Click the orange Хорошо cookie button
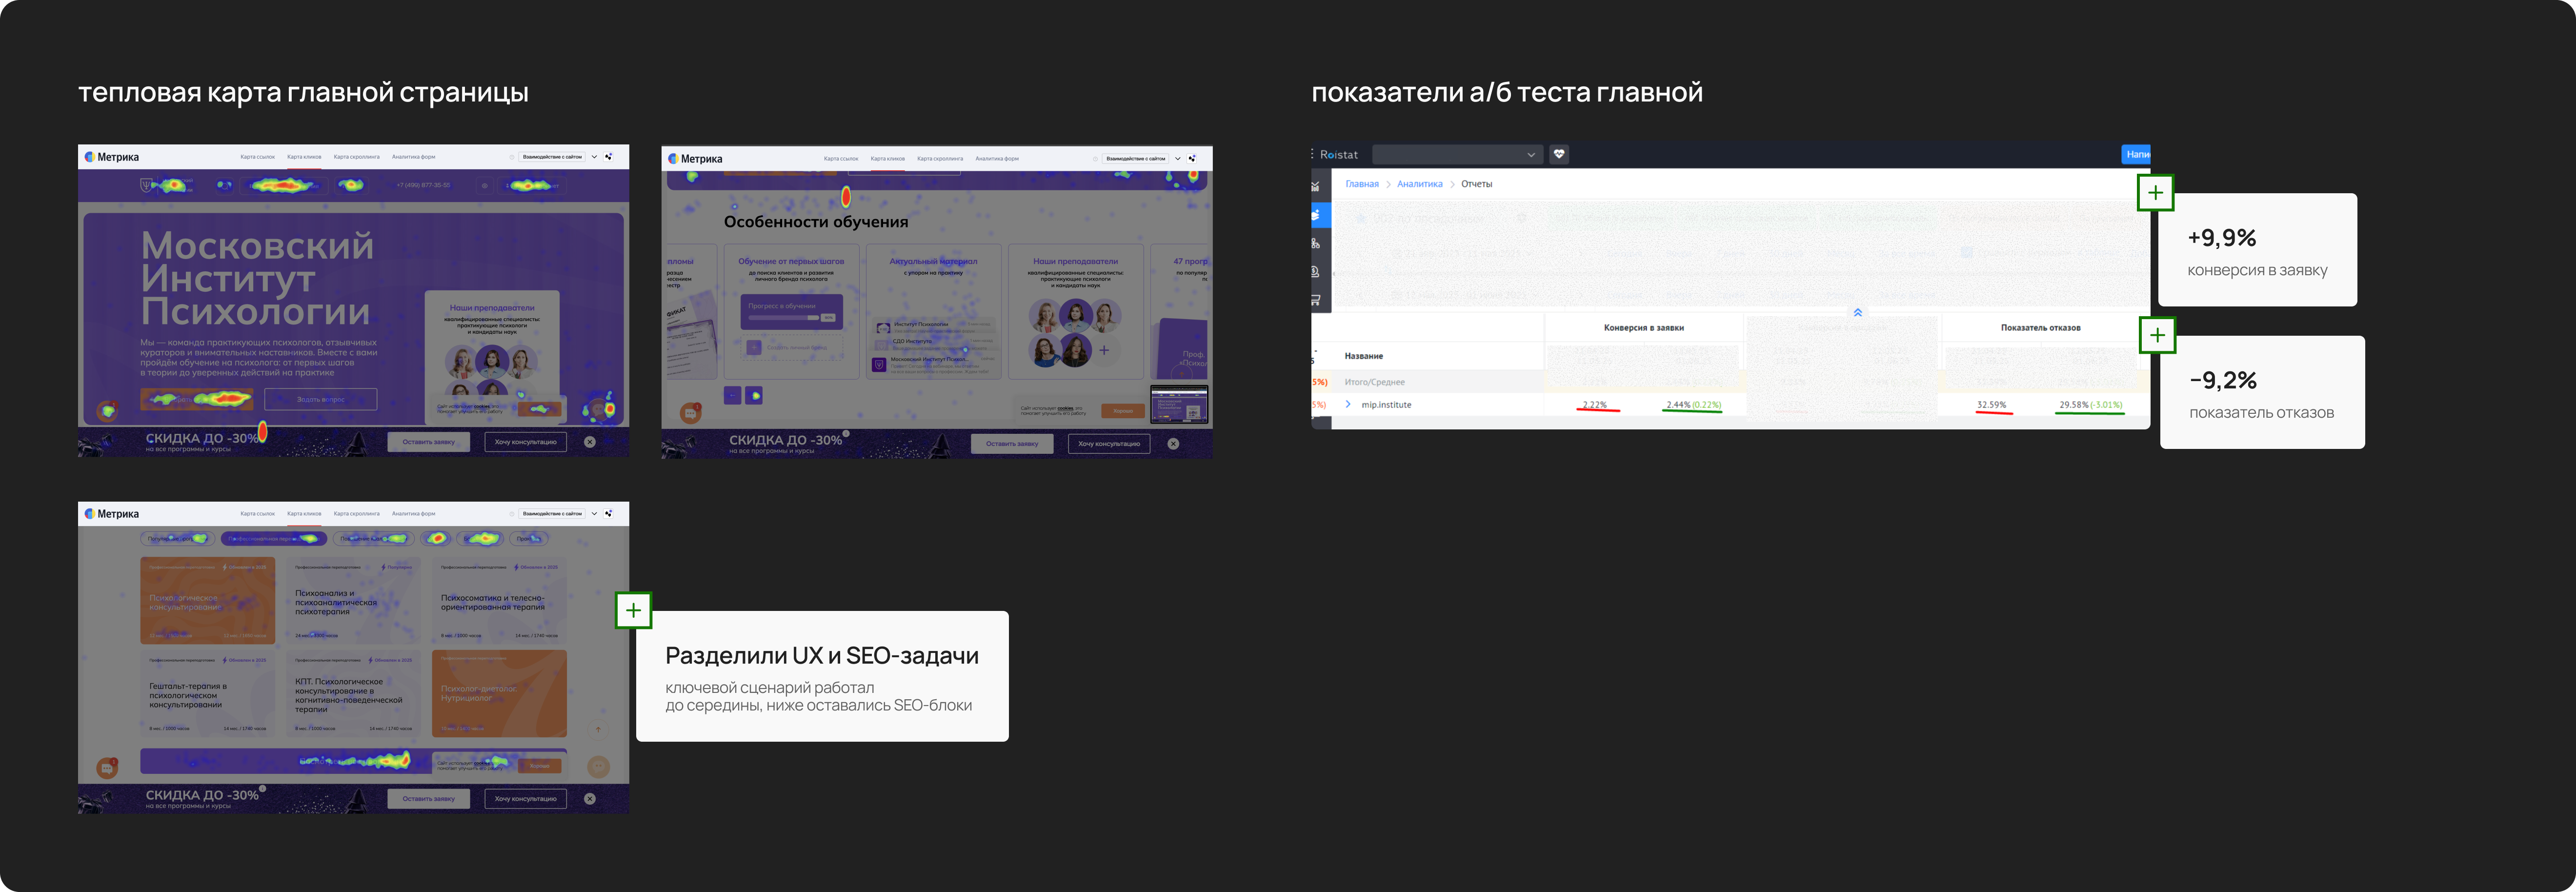 [1123, 410]
